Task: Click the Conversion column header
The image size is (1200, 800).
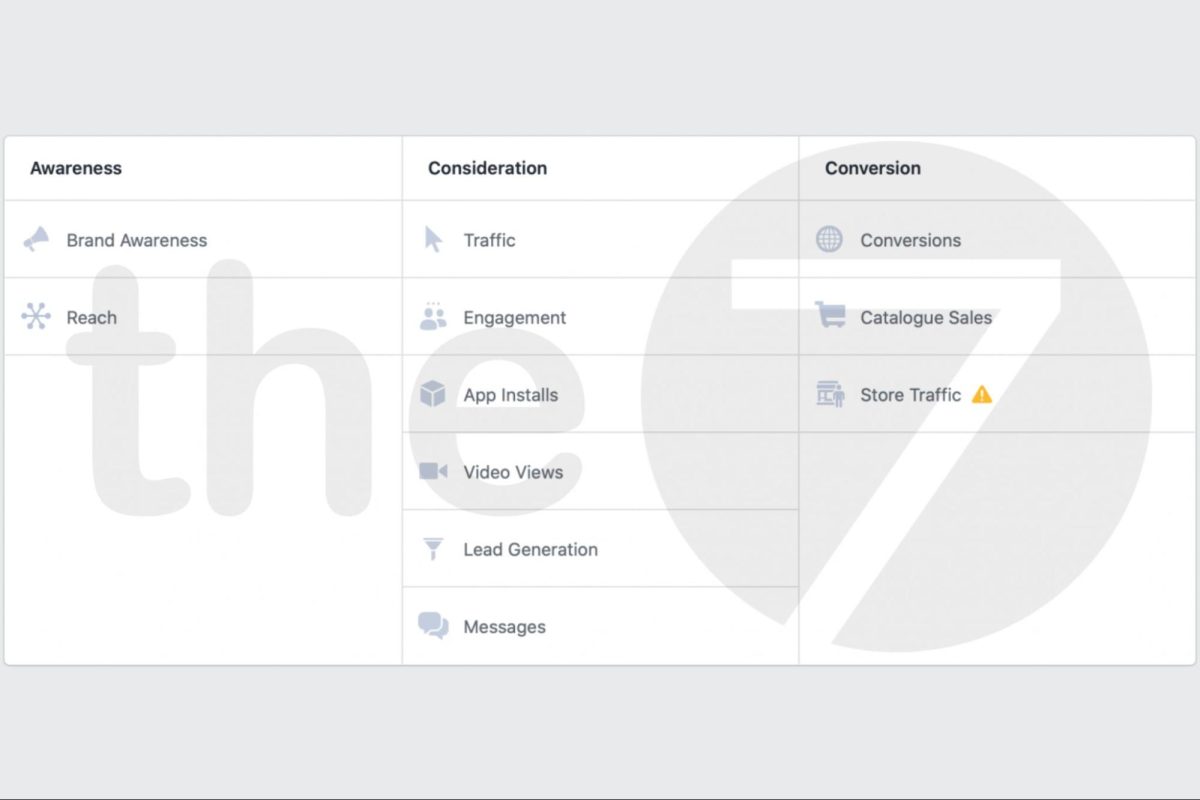Action: click(873, 168)
